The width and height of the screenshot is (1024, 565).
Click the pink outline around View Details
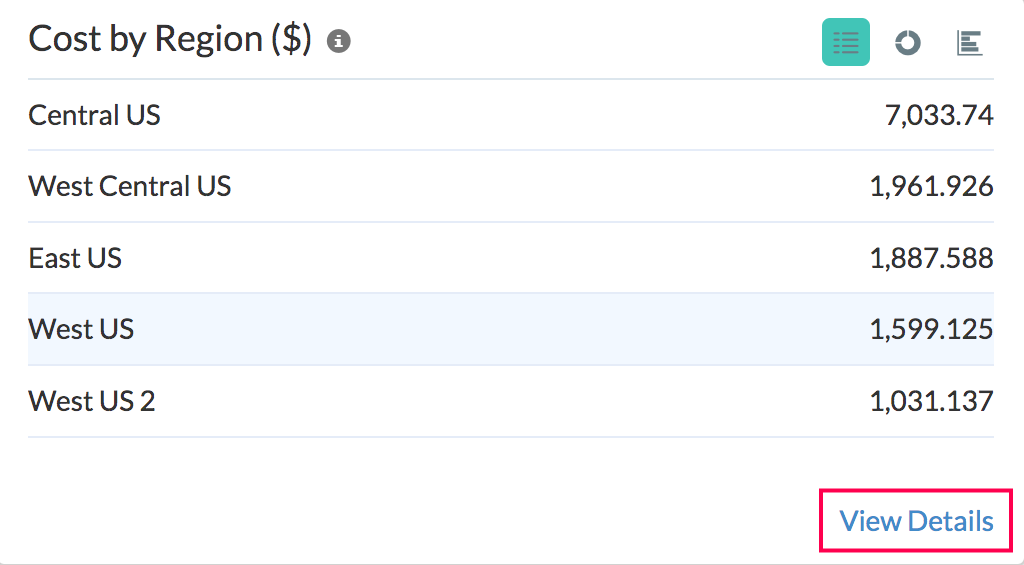[x=822, y=520]
